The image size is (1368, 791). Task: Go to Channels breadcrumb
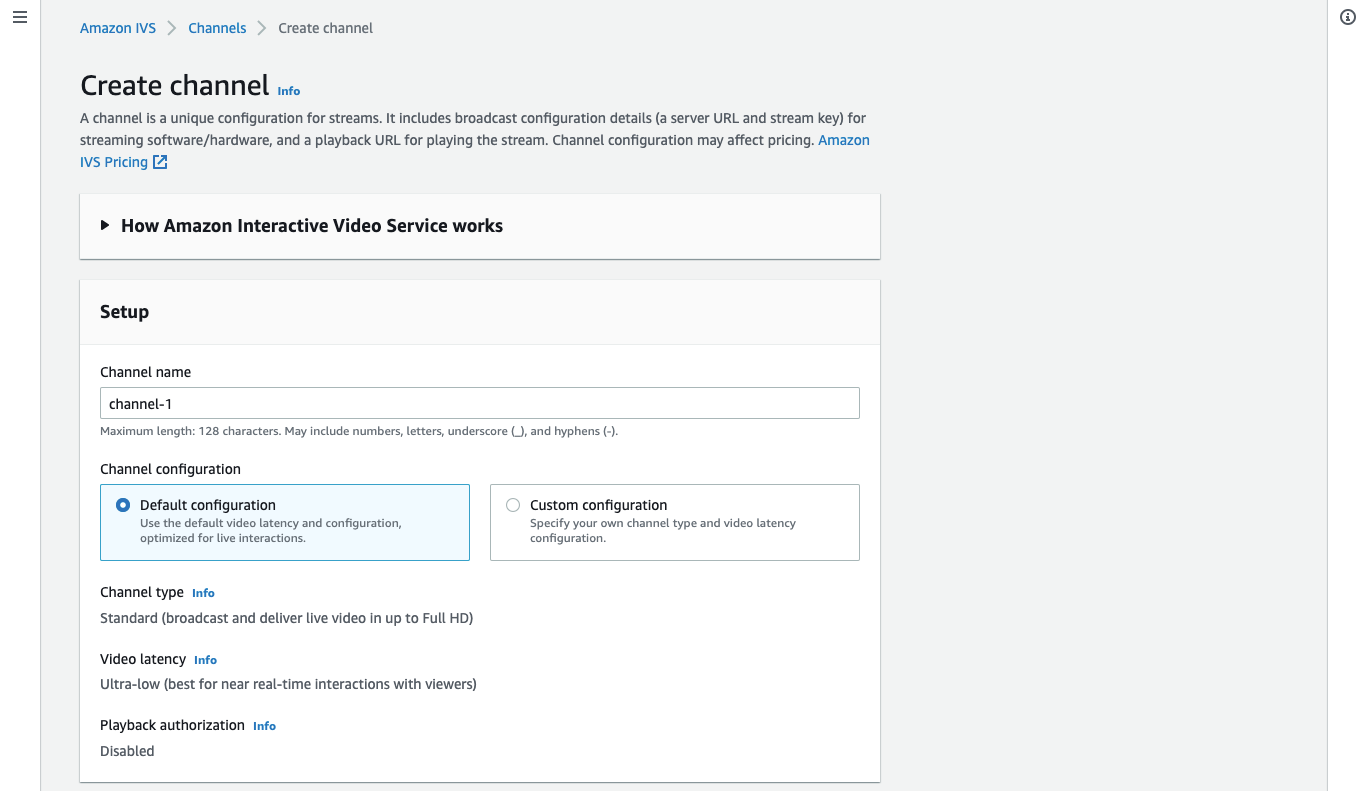click(217, 28)
